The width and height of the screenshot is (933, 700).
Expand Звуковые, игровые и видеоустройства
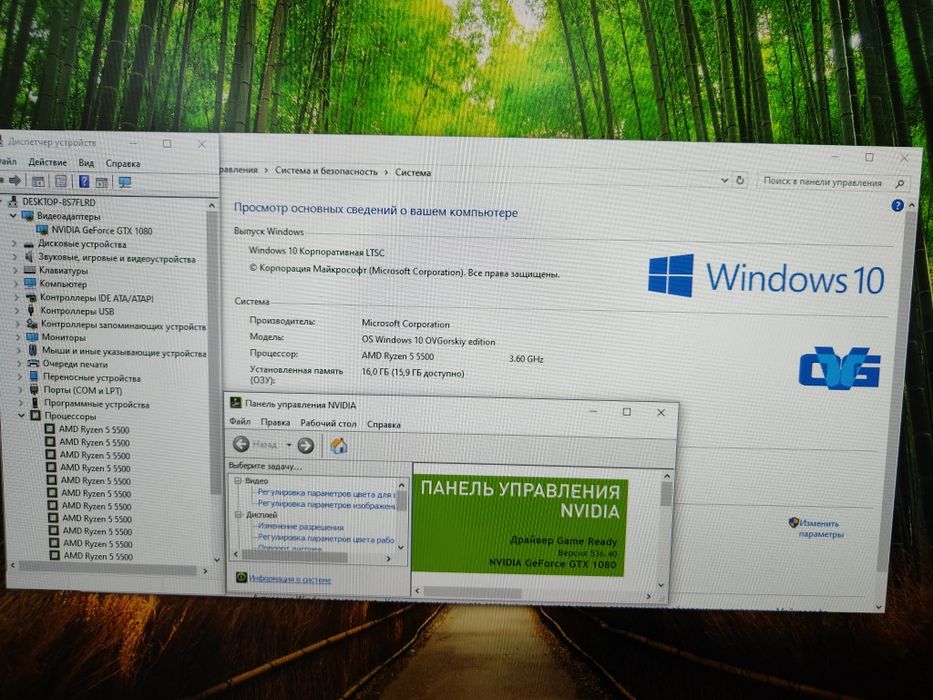[15, 257]
